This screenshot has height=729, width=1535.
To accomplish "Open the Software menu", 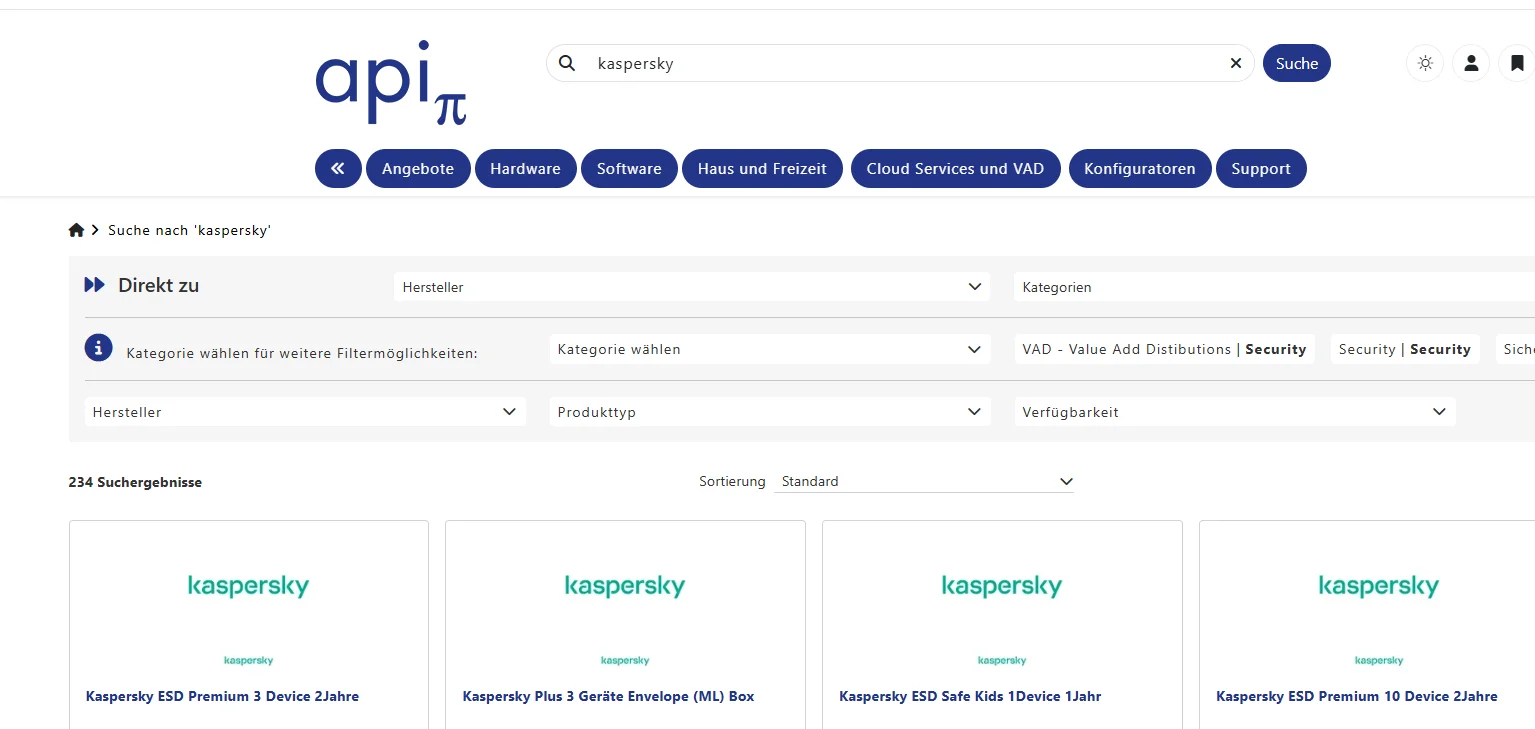I will click(629, 169).
